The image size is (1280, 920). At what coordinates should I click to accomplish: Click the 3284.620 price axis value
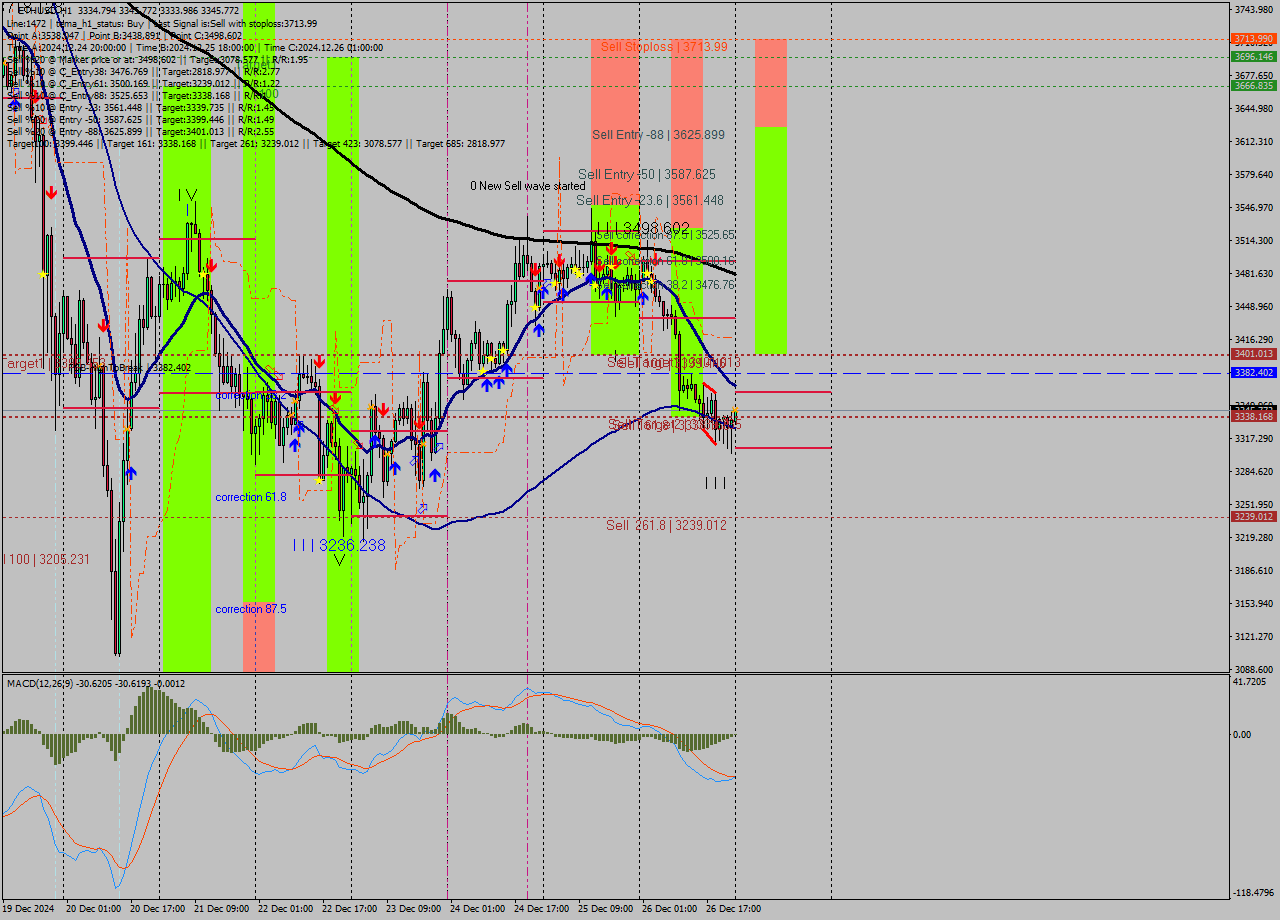[x=1254, y=472]
